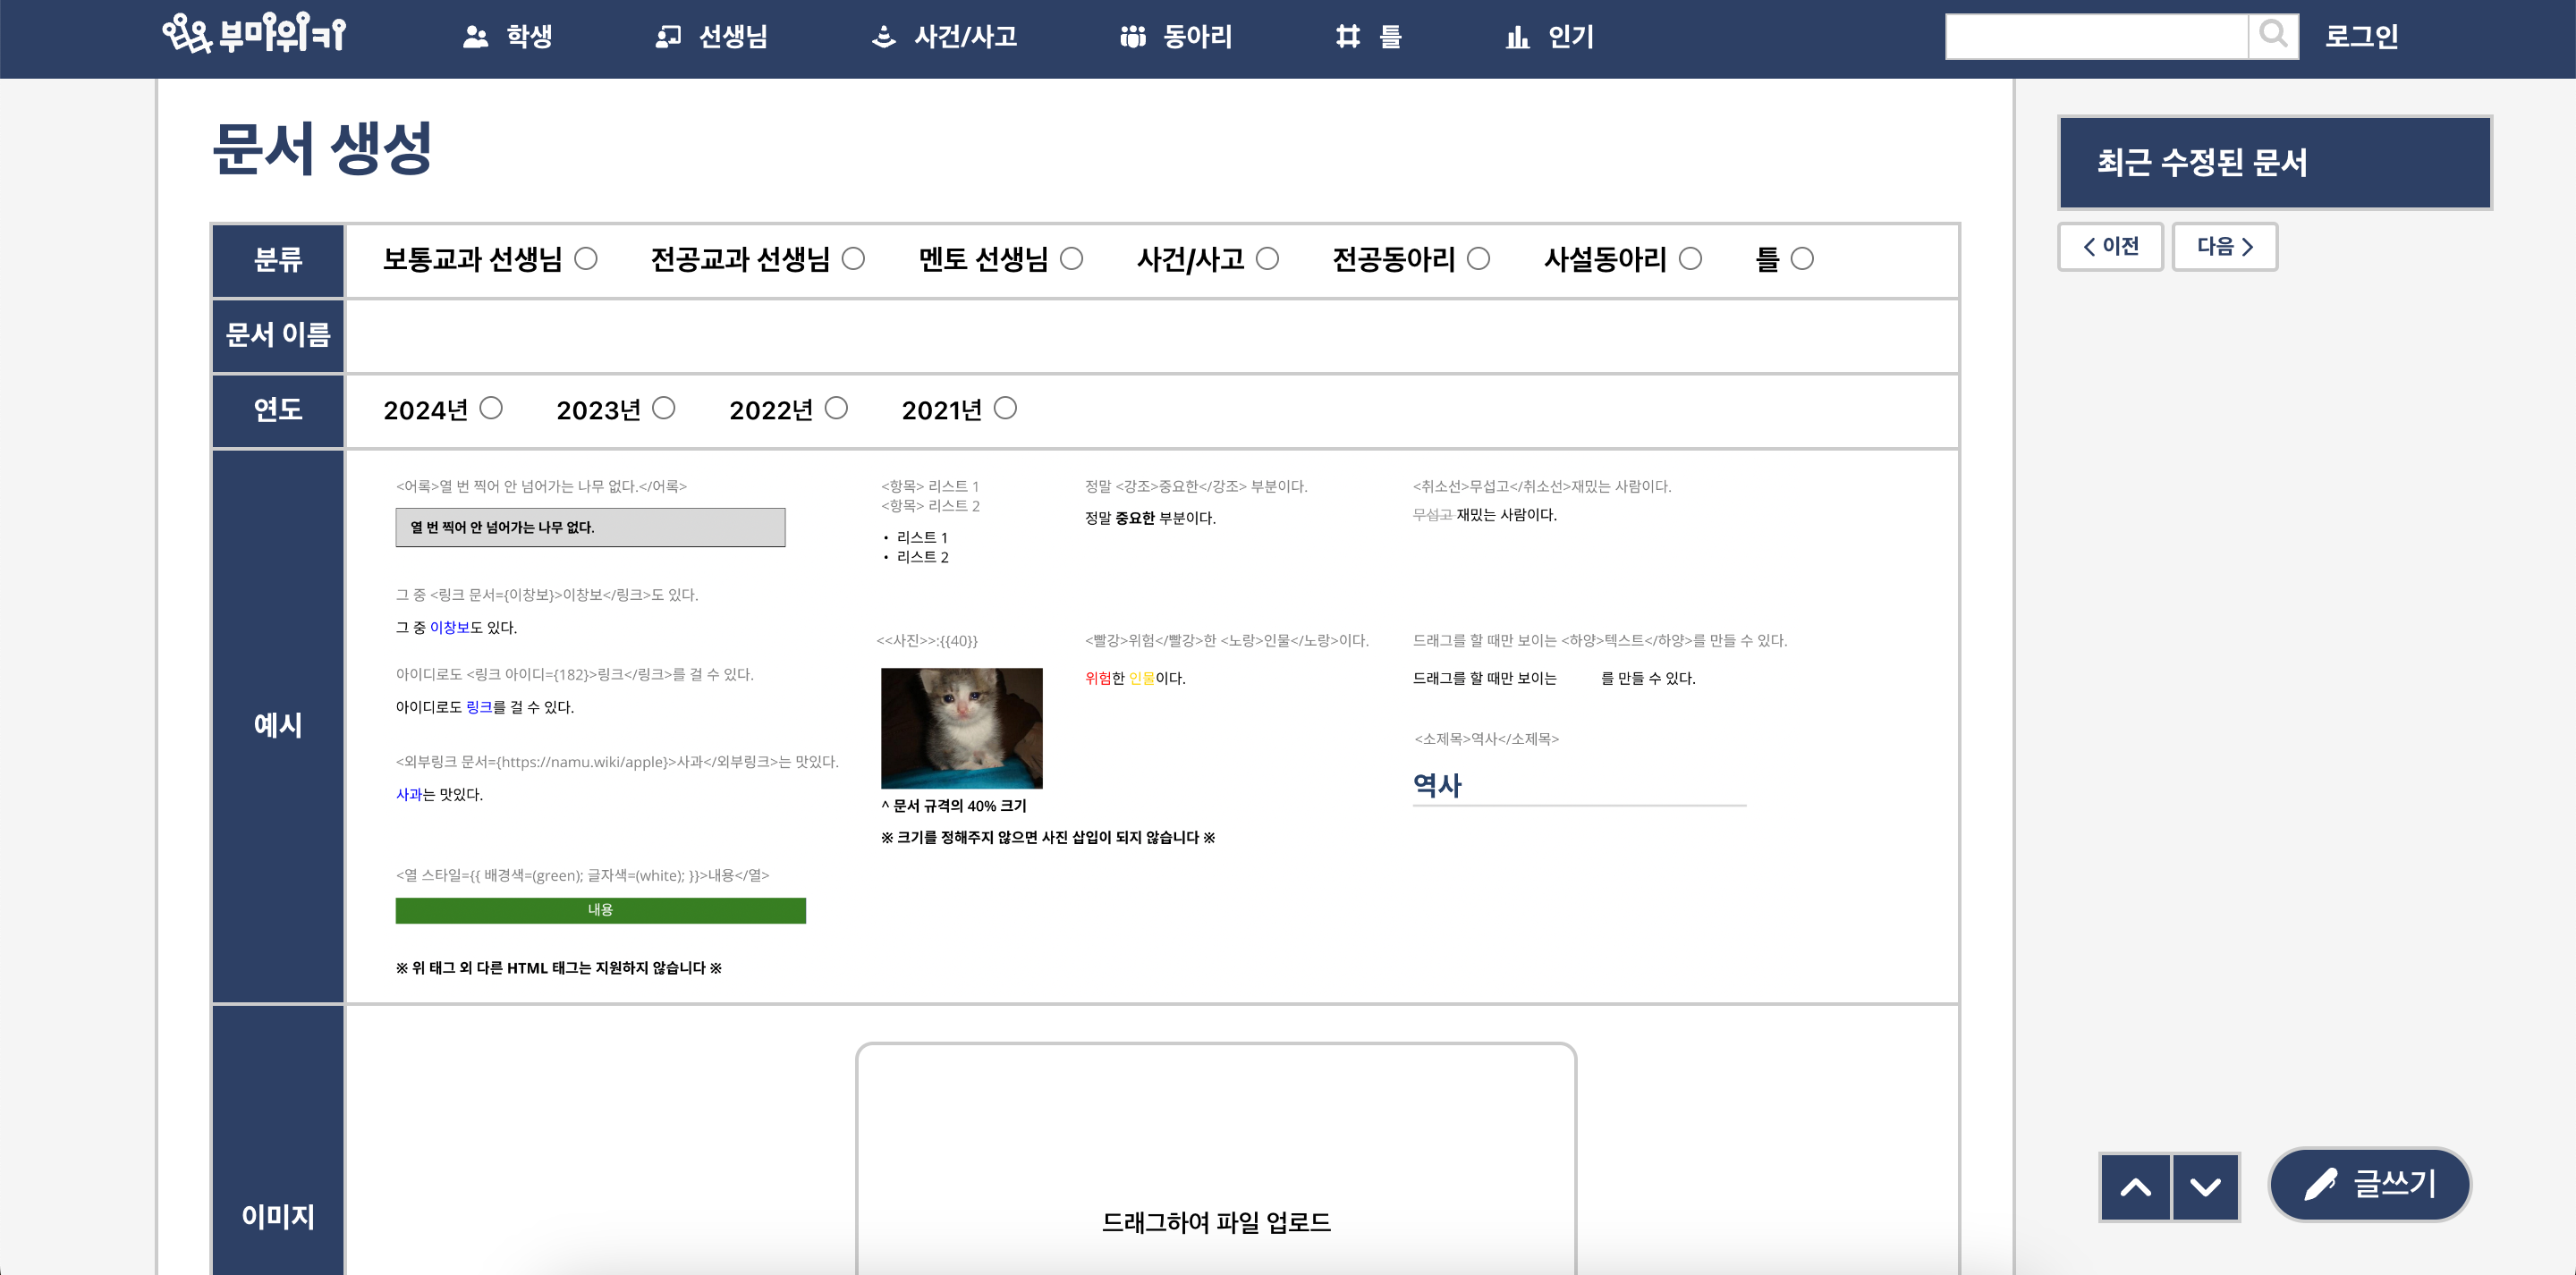This screenshot has width=2576, height=1275.
Task: Click the scroll-down arrow button
Action: pyautogui.click(x=2205, y=1187)
